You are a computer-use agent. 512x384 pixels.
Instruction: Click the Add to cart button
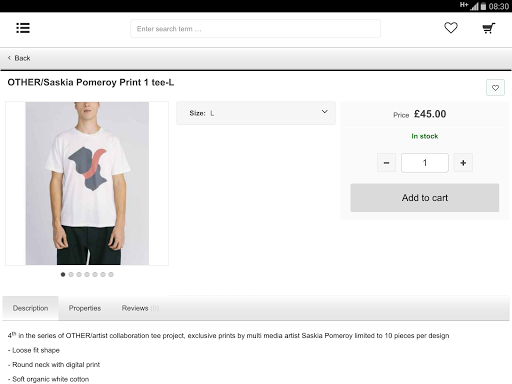tap(425, 198)
